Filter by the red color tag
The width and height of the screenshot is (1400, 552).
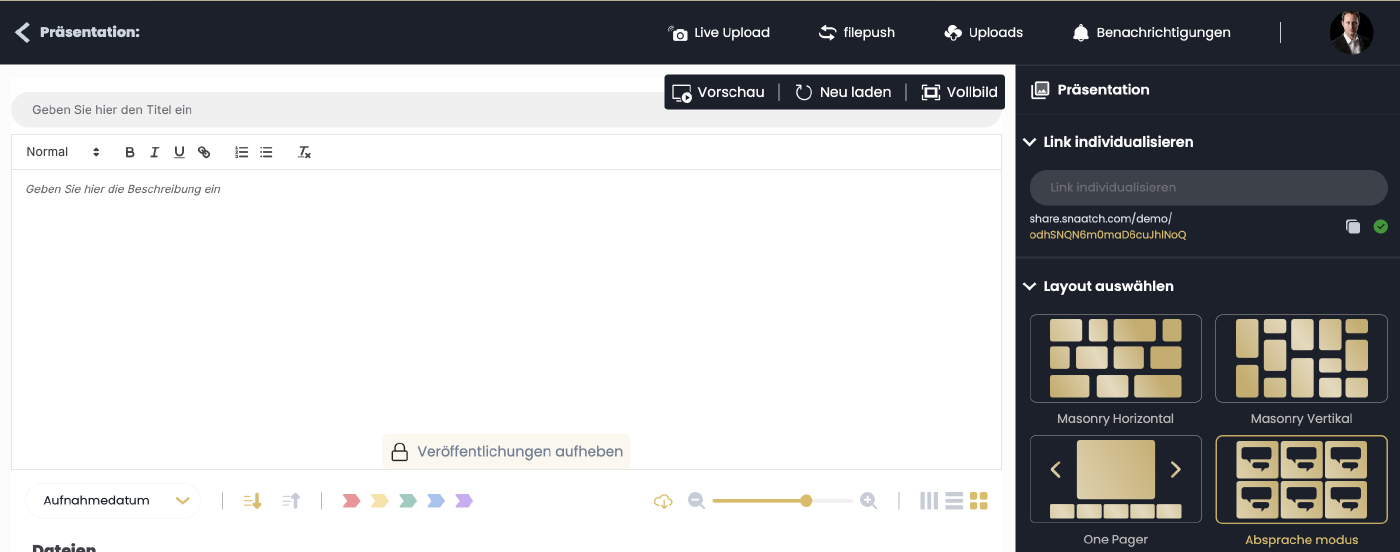(351, 501)
